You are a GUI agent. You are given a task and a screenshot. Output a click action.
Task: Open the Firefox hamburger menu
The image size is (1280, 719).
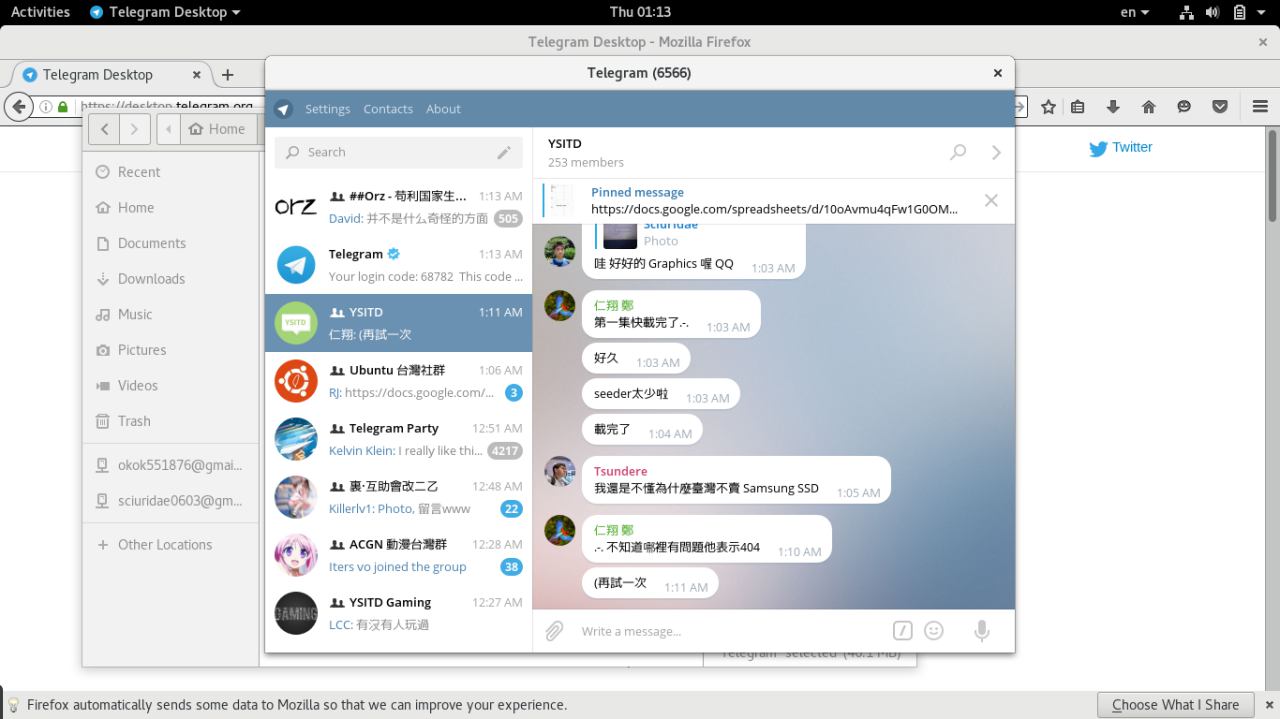[1258, 107]
